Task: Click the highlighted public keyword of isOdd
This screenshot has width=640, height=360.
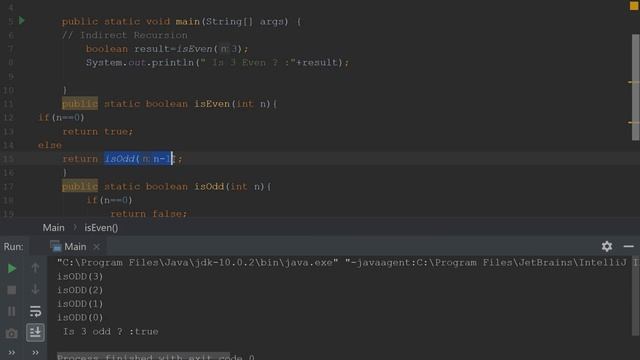Action: click(x=80, y=187)
